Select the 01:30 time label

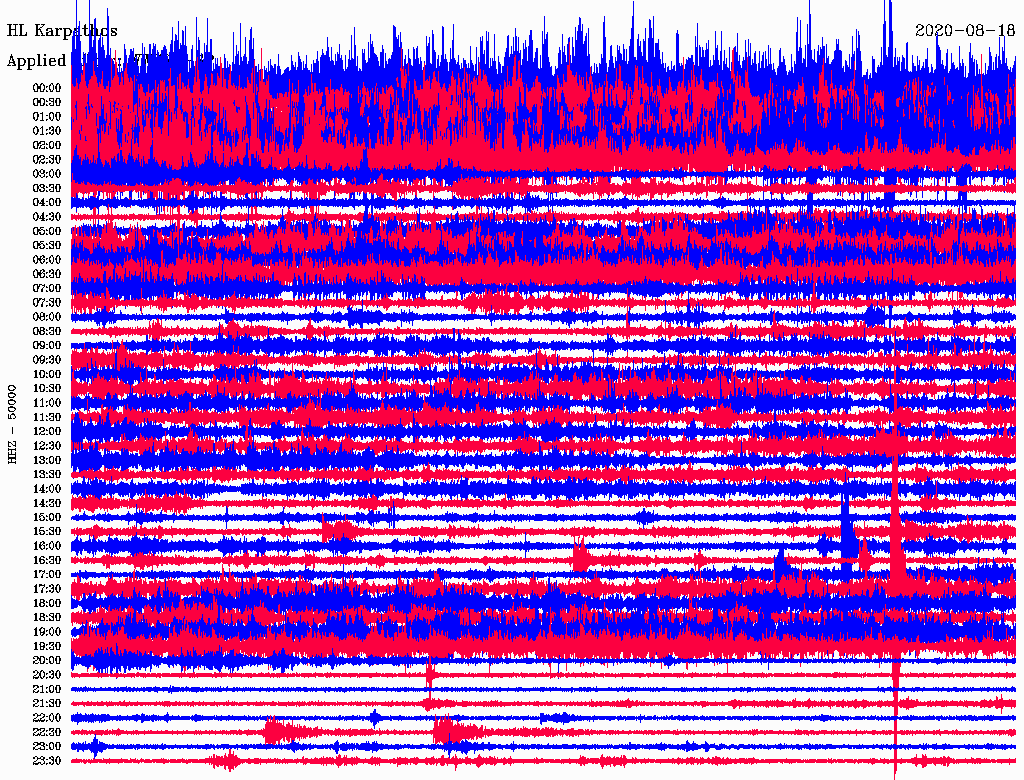coord(47,131)
